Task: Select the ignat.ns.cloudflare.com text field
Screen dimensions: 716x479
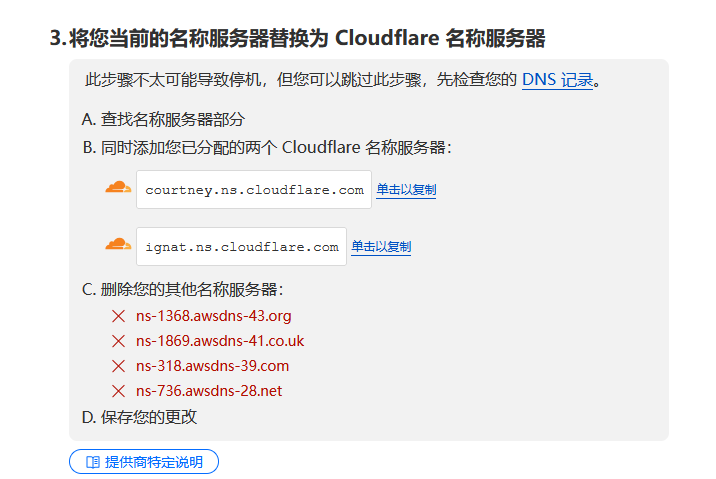Action: (x=241, y=247)
